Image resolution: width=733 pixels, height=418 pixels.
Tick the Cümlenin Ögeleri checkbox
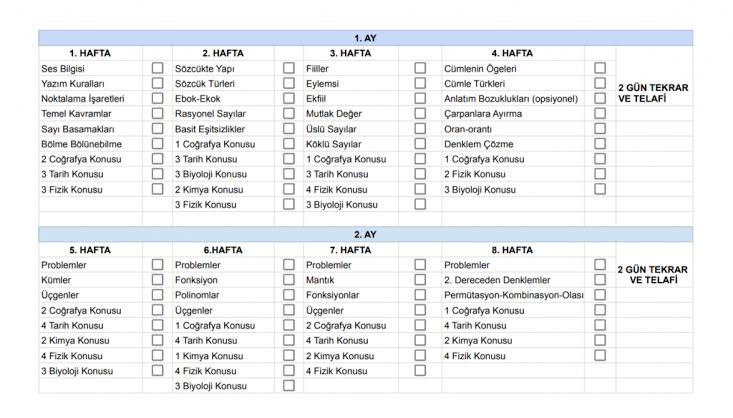[600, 69]
